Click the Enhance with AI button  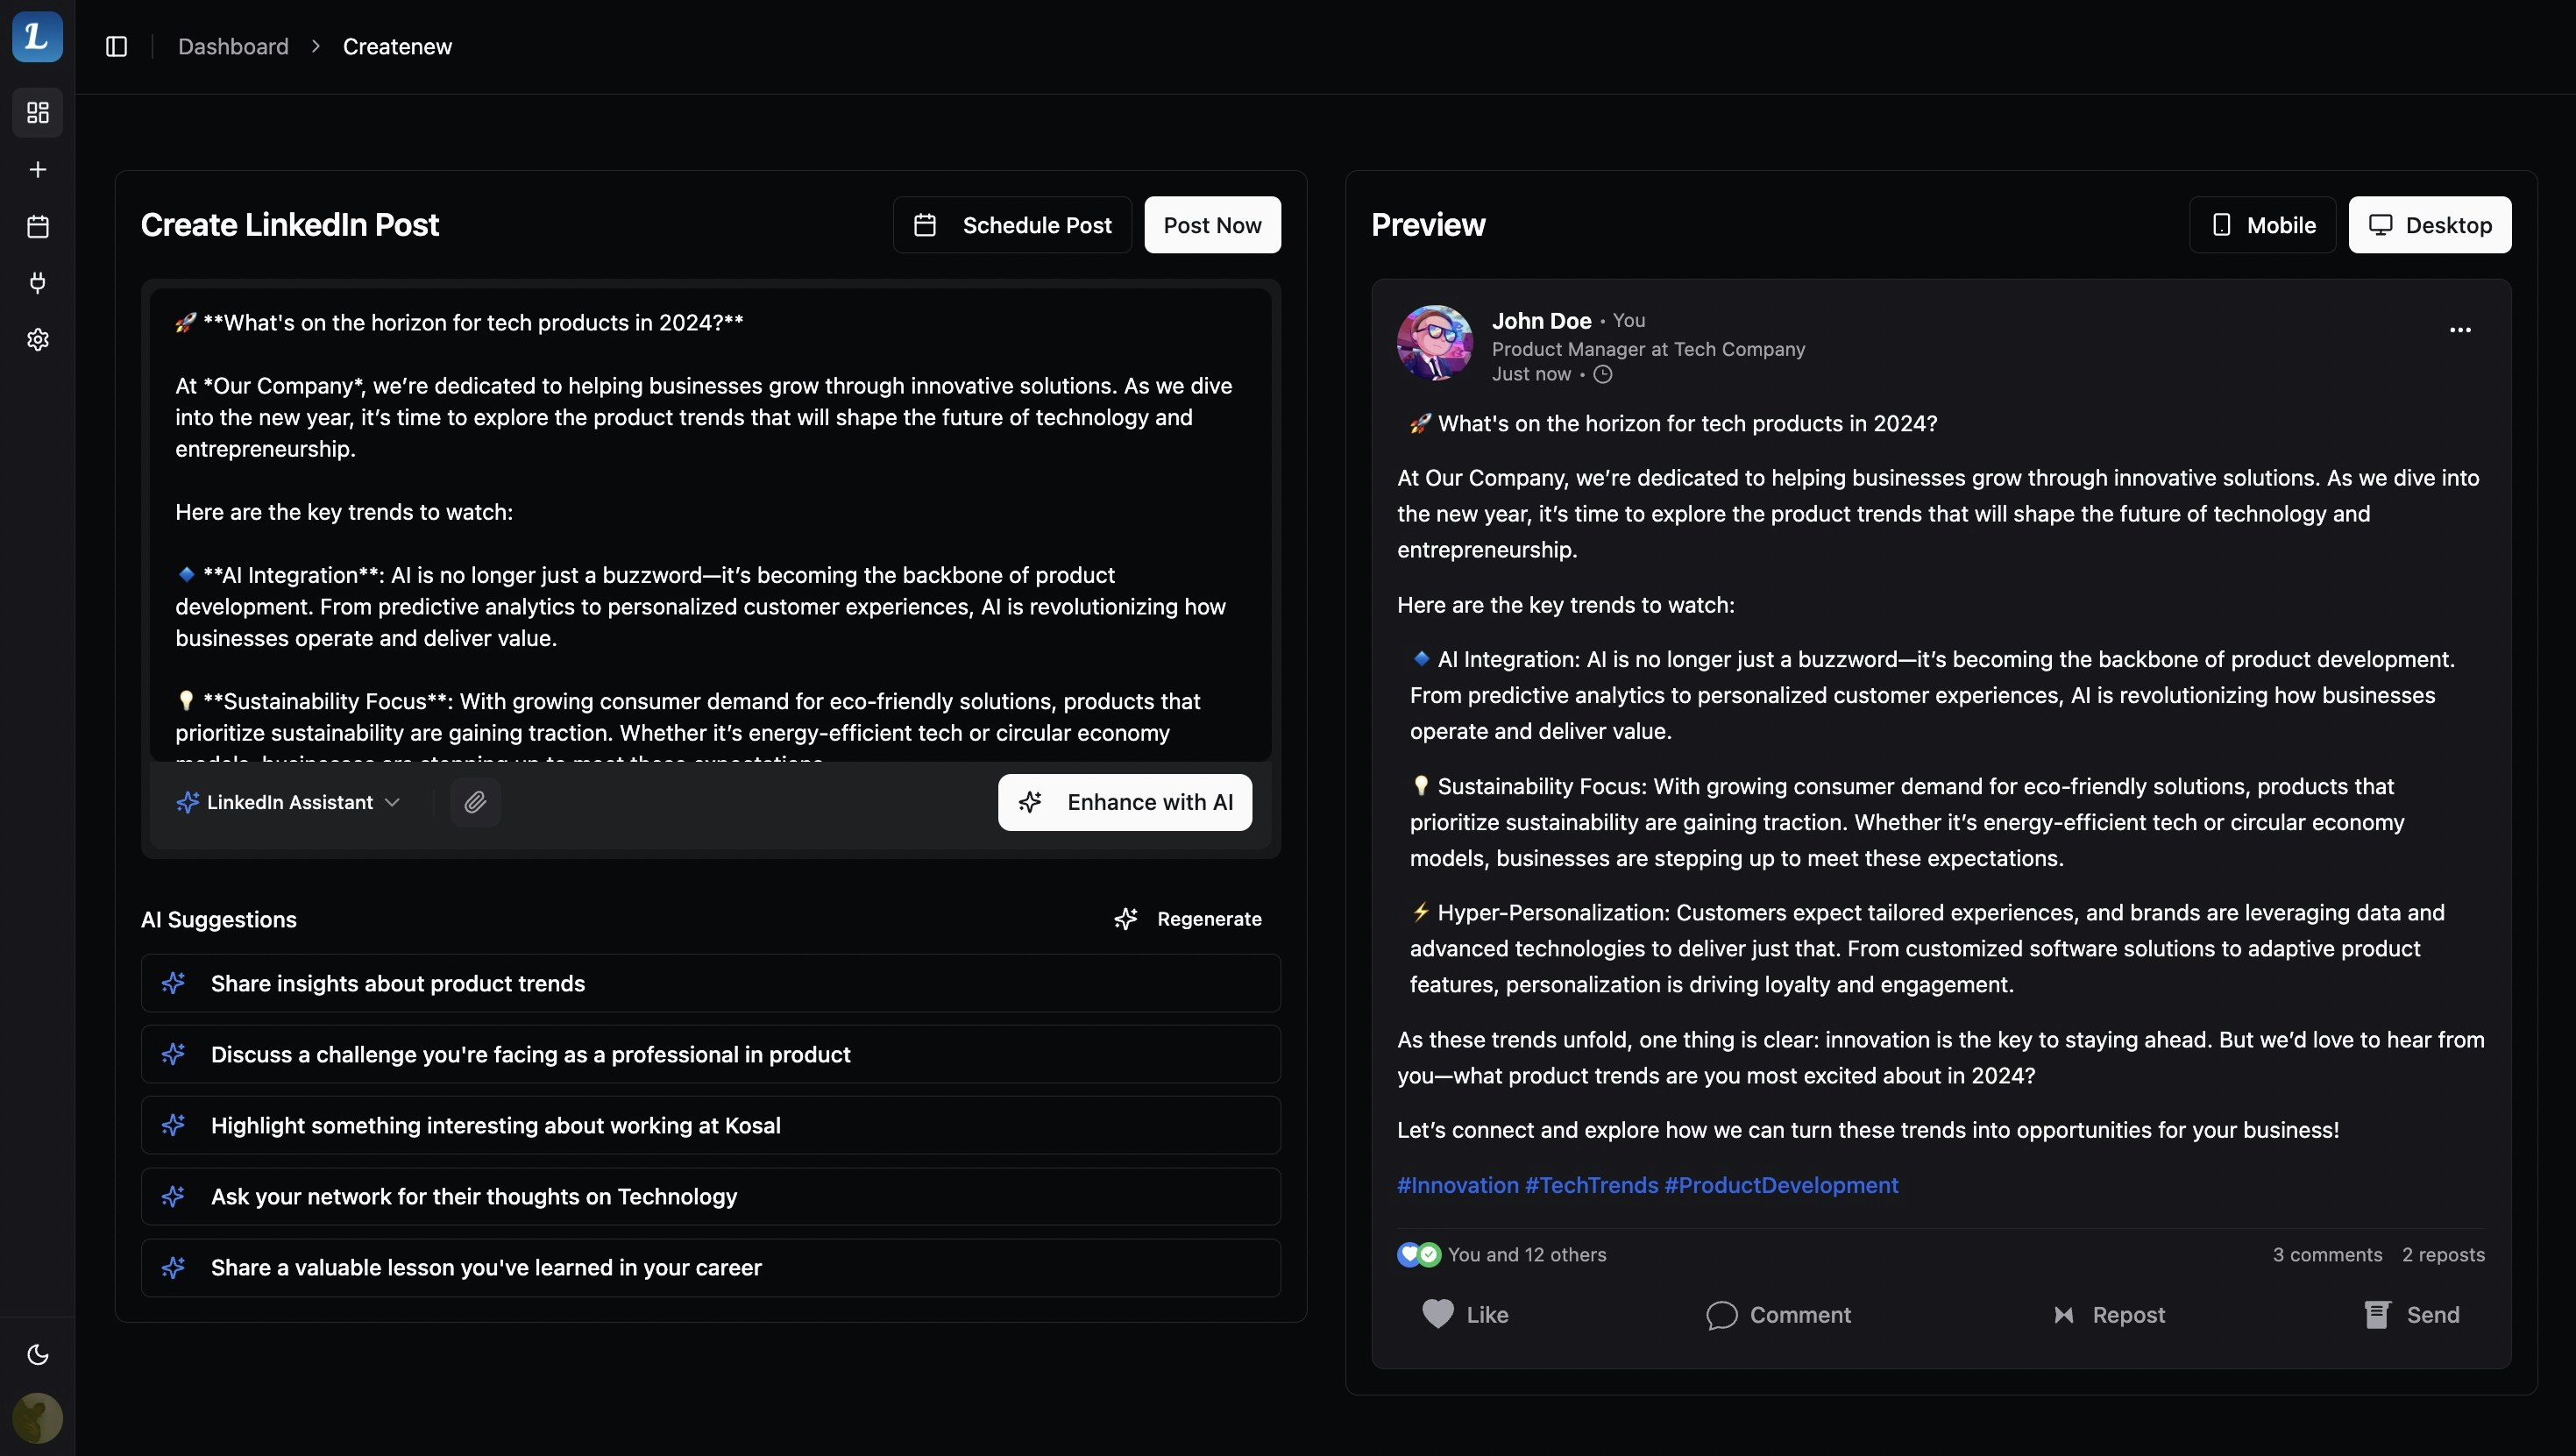click(x=1124, y=802)
